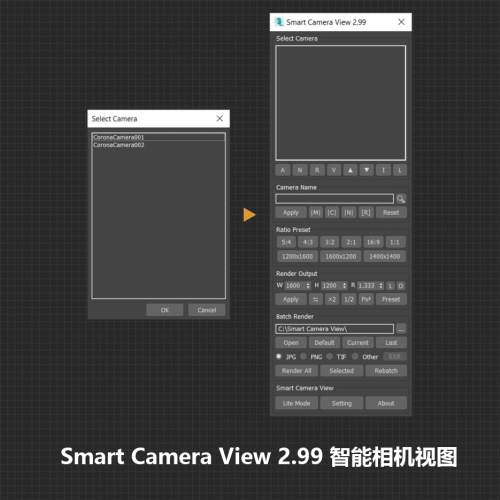The height and width of the screenshot is (500, 500).
Task: Click the EXR format button
Action: pos(395,357)
